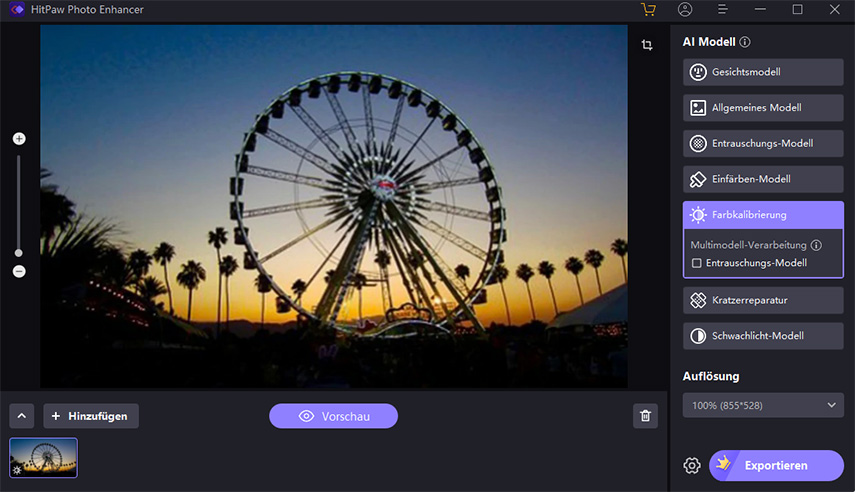Select the Allgemeines Modell option
This screenshot has width=855, height=492.
pyautogui.click(x=763, y=108)
